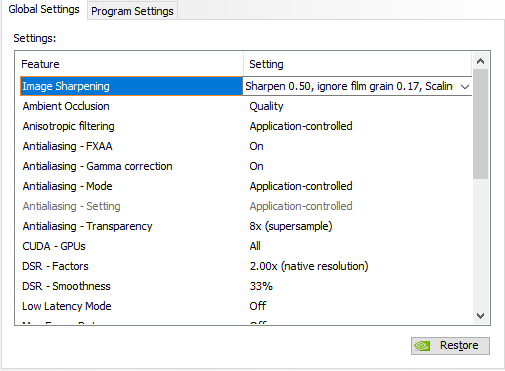This screenshot has height=371, width=505.
Task: Click the NVIDIA logo on the Restore button
Action: [x=422, y=346]
